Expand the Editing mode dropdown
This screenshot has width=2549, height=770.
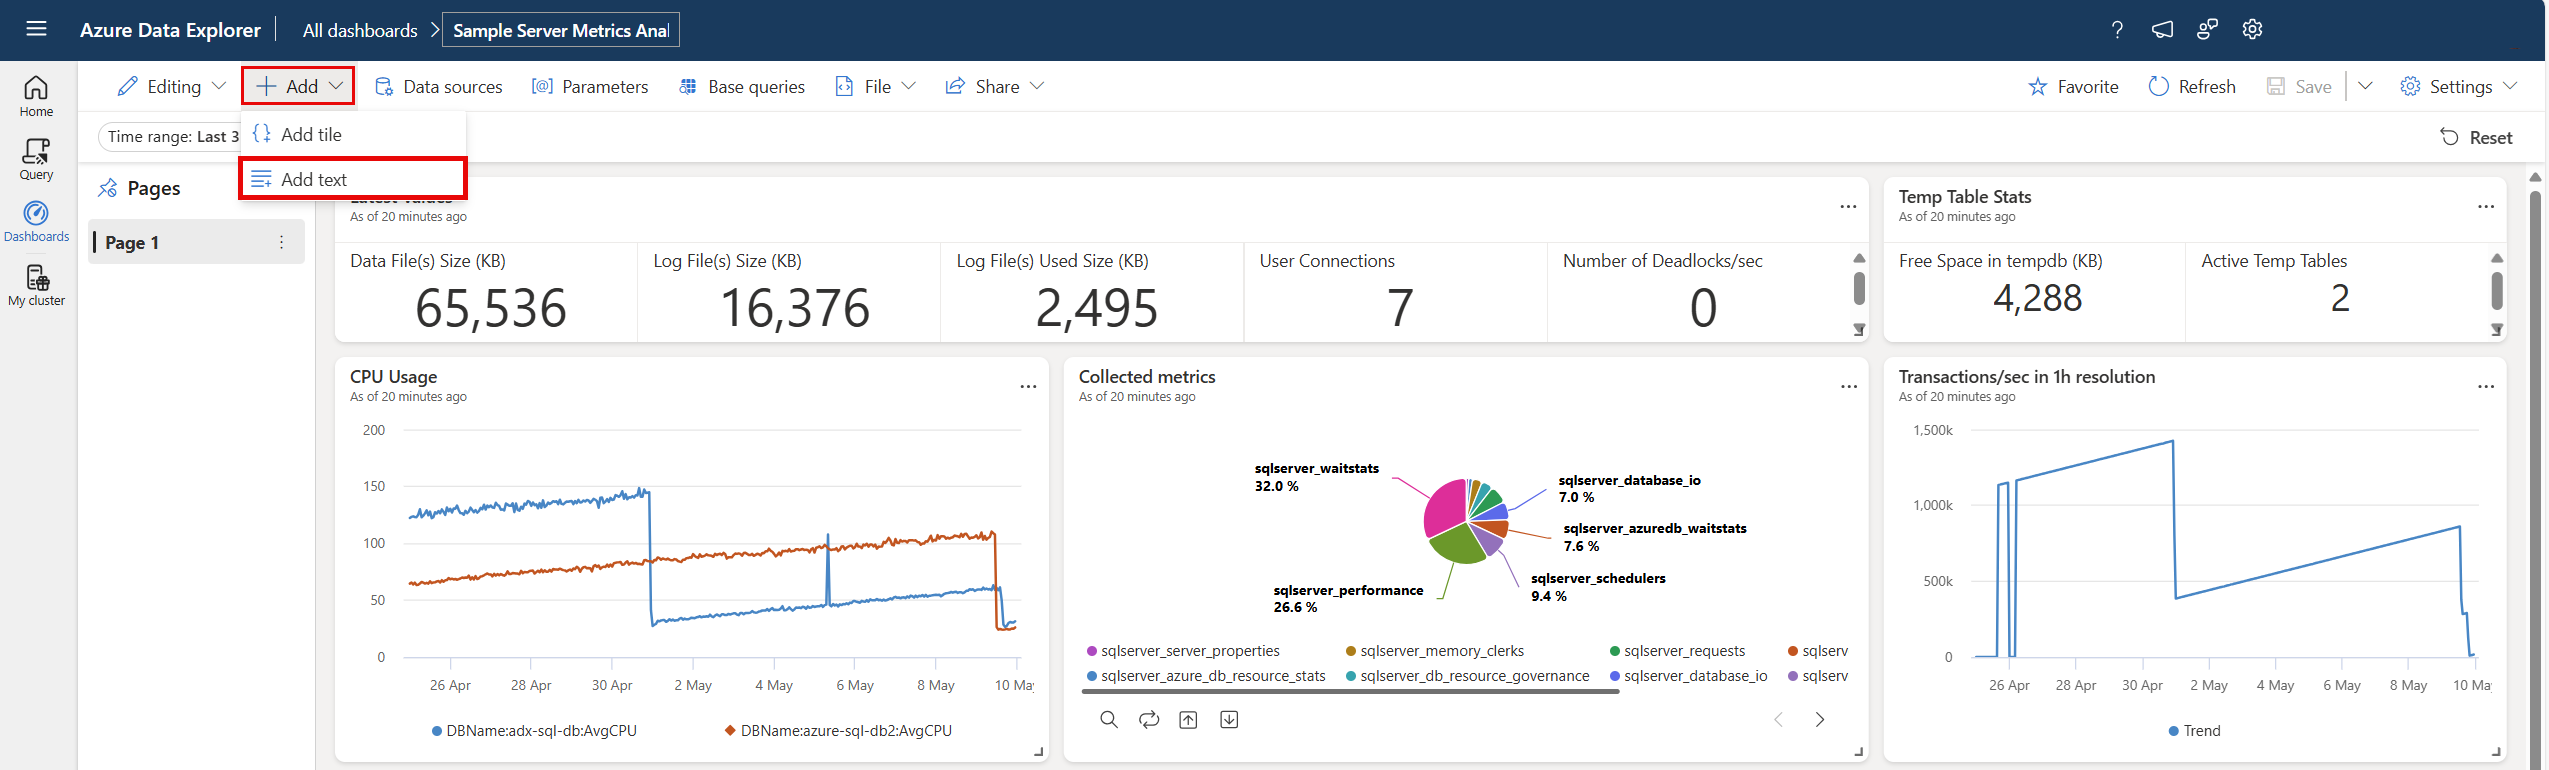point(172,87)
